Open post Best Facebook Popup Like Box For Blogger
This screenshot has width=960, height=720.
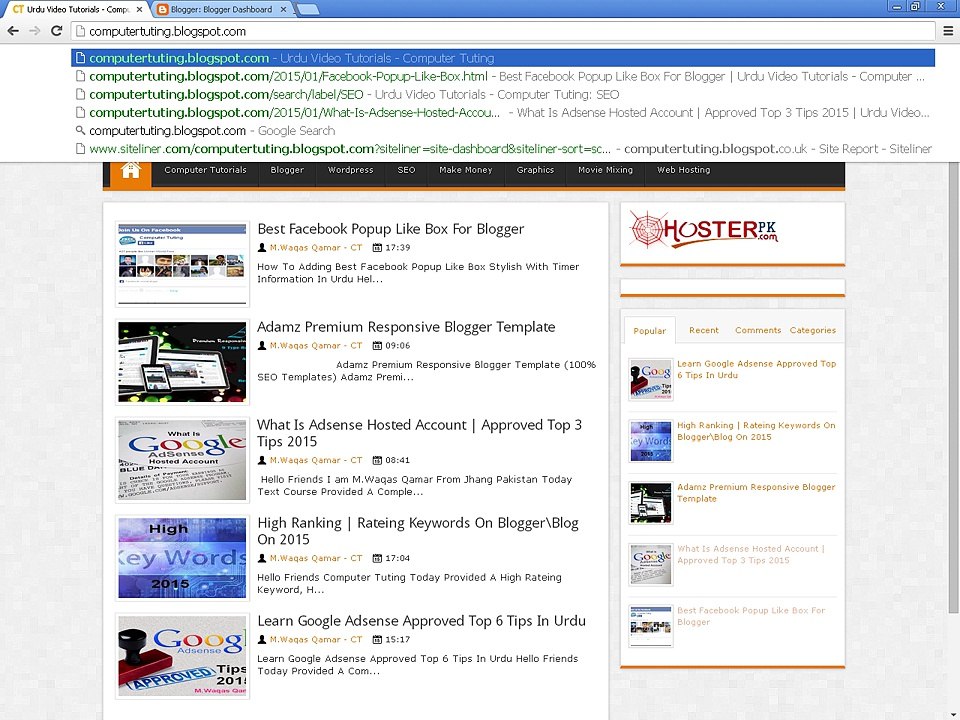point(391,229)
